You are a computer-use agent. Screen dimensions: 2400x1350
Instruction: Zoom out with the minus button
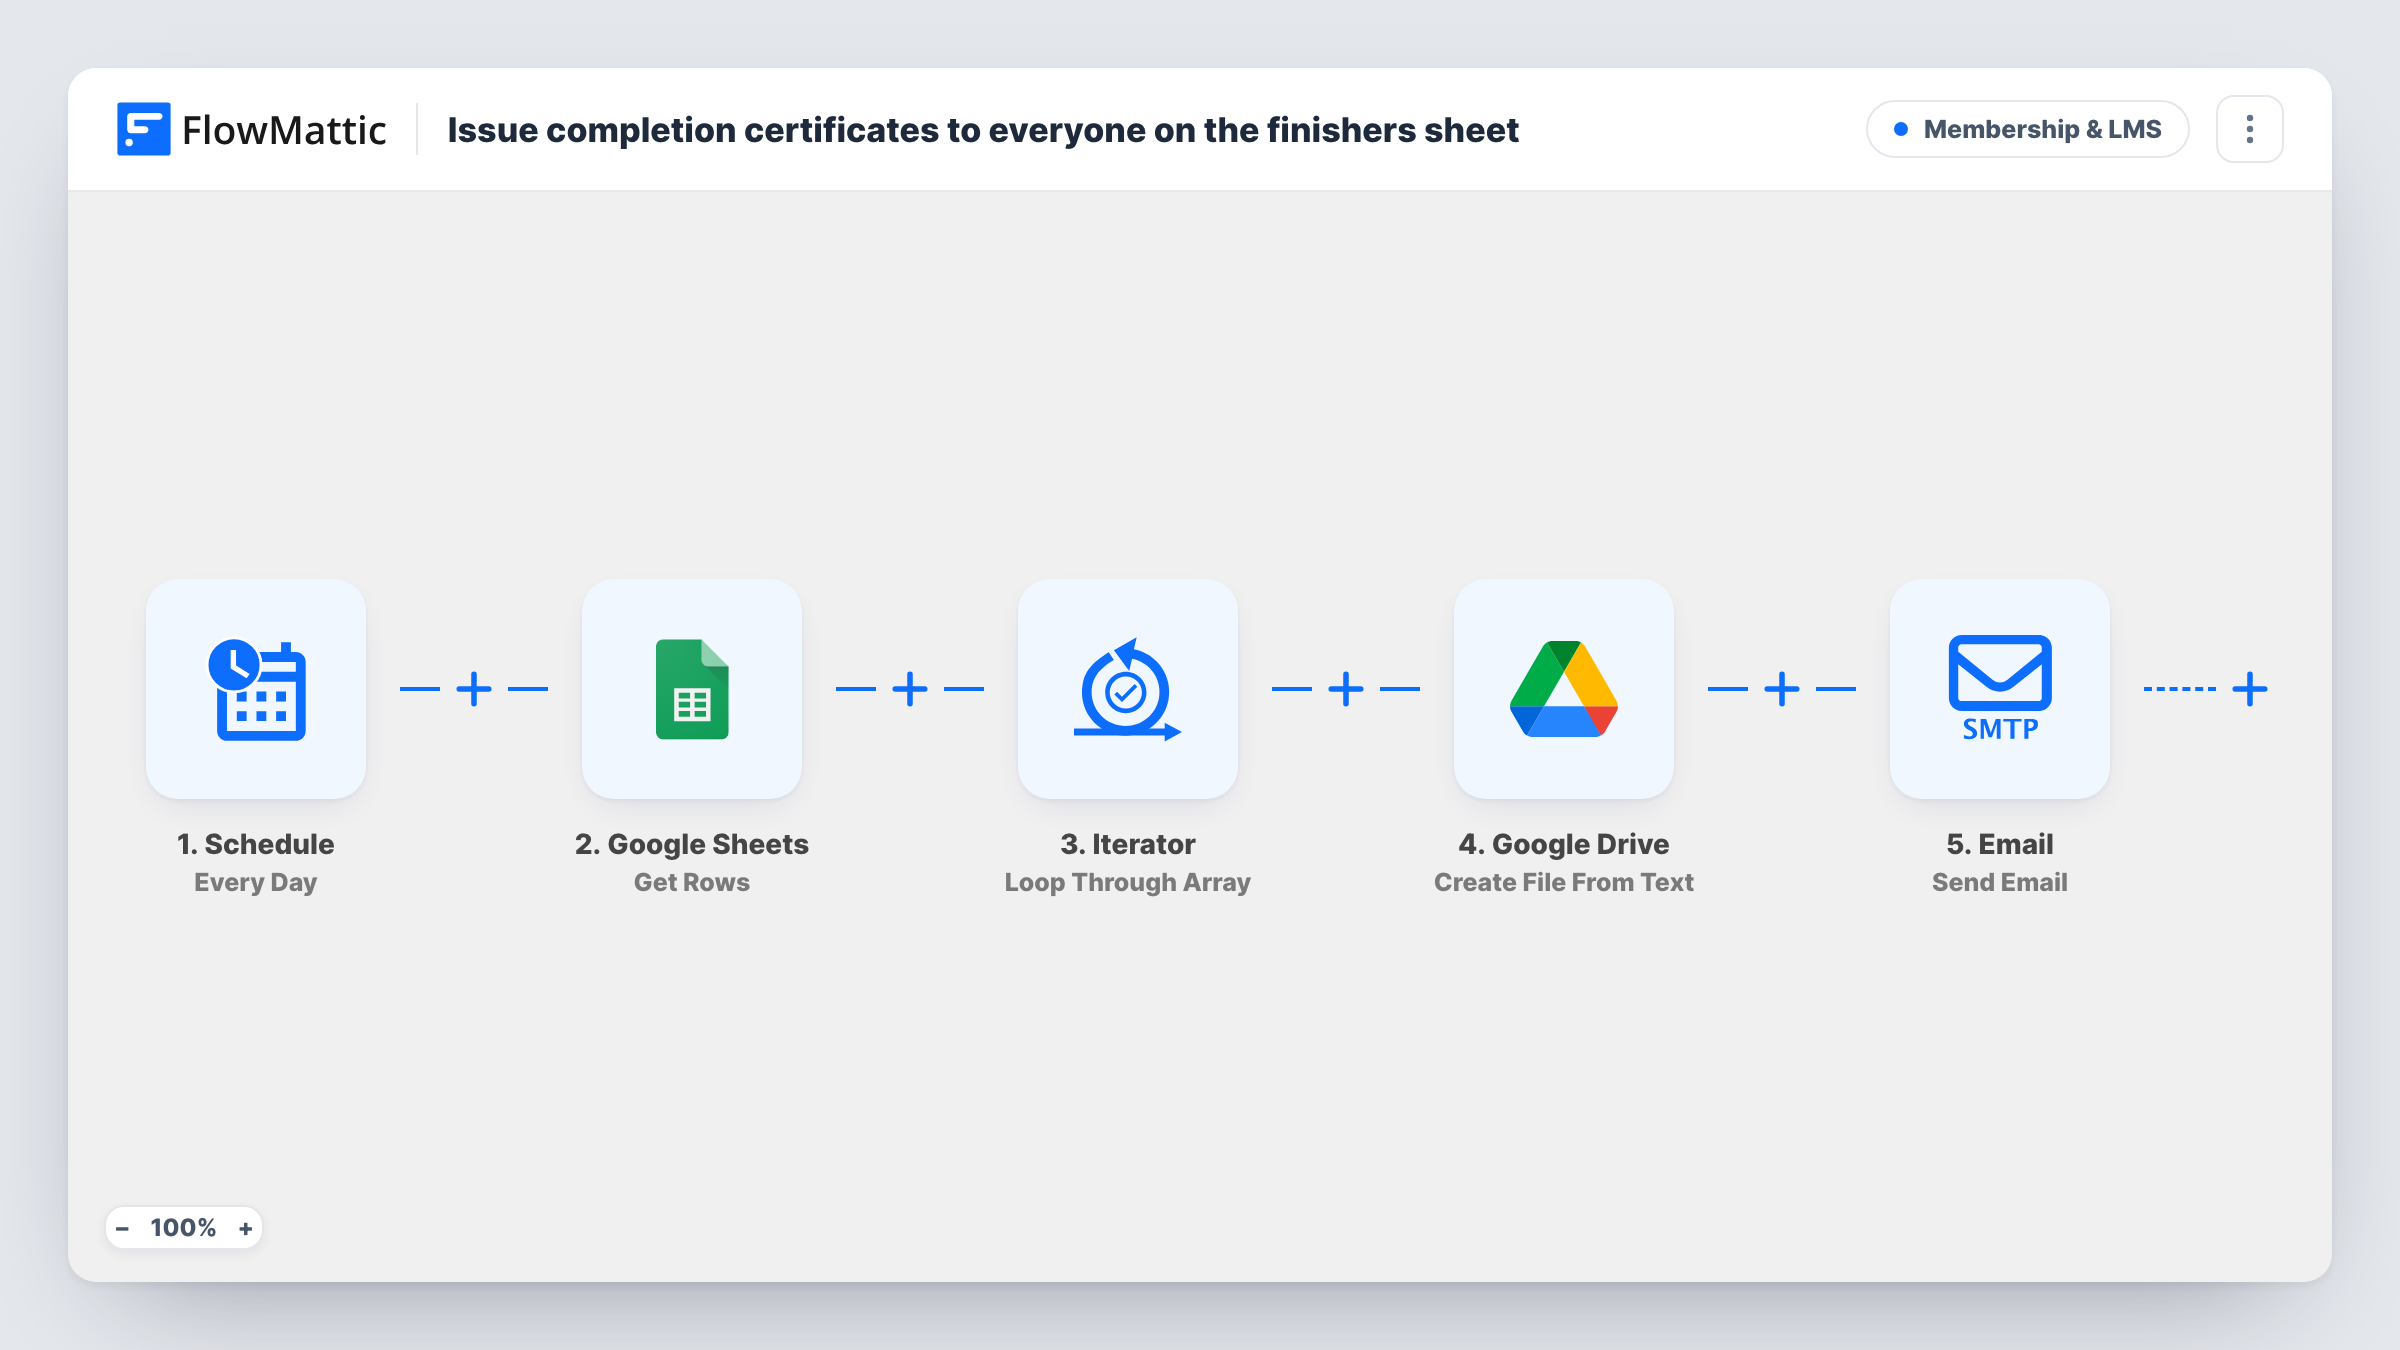click(122, 1228)
